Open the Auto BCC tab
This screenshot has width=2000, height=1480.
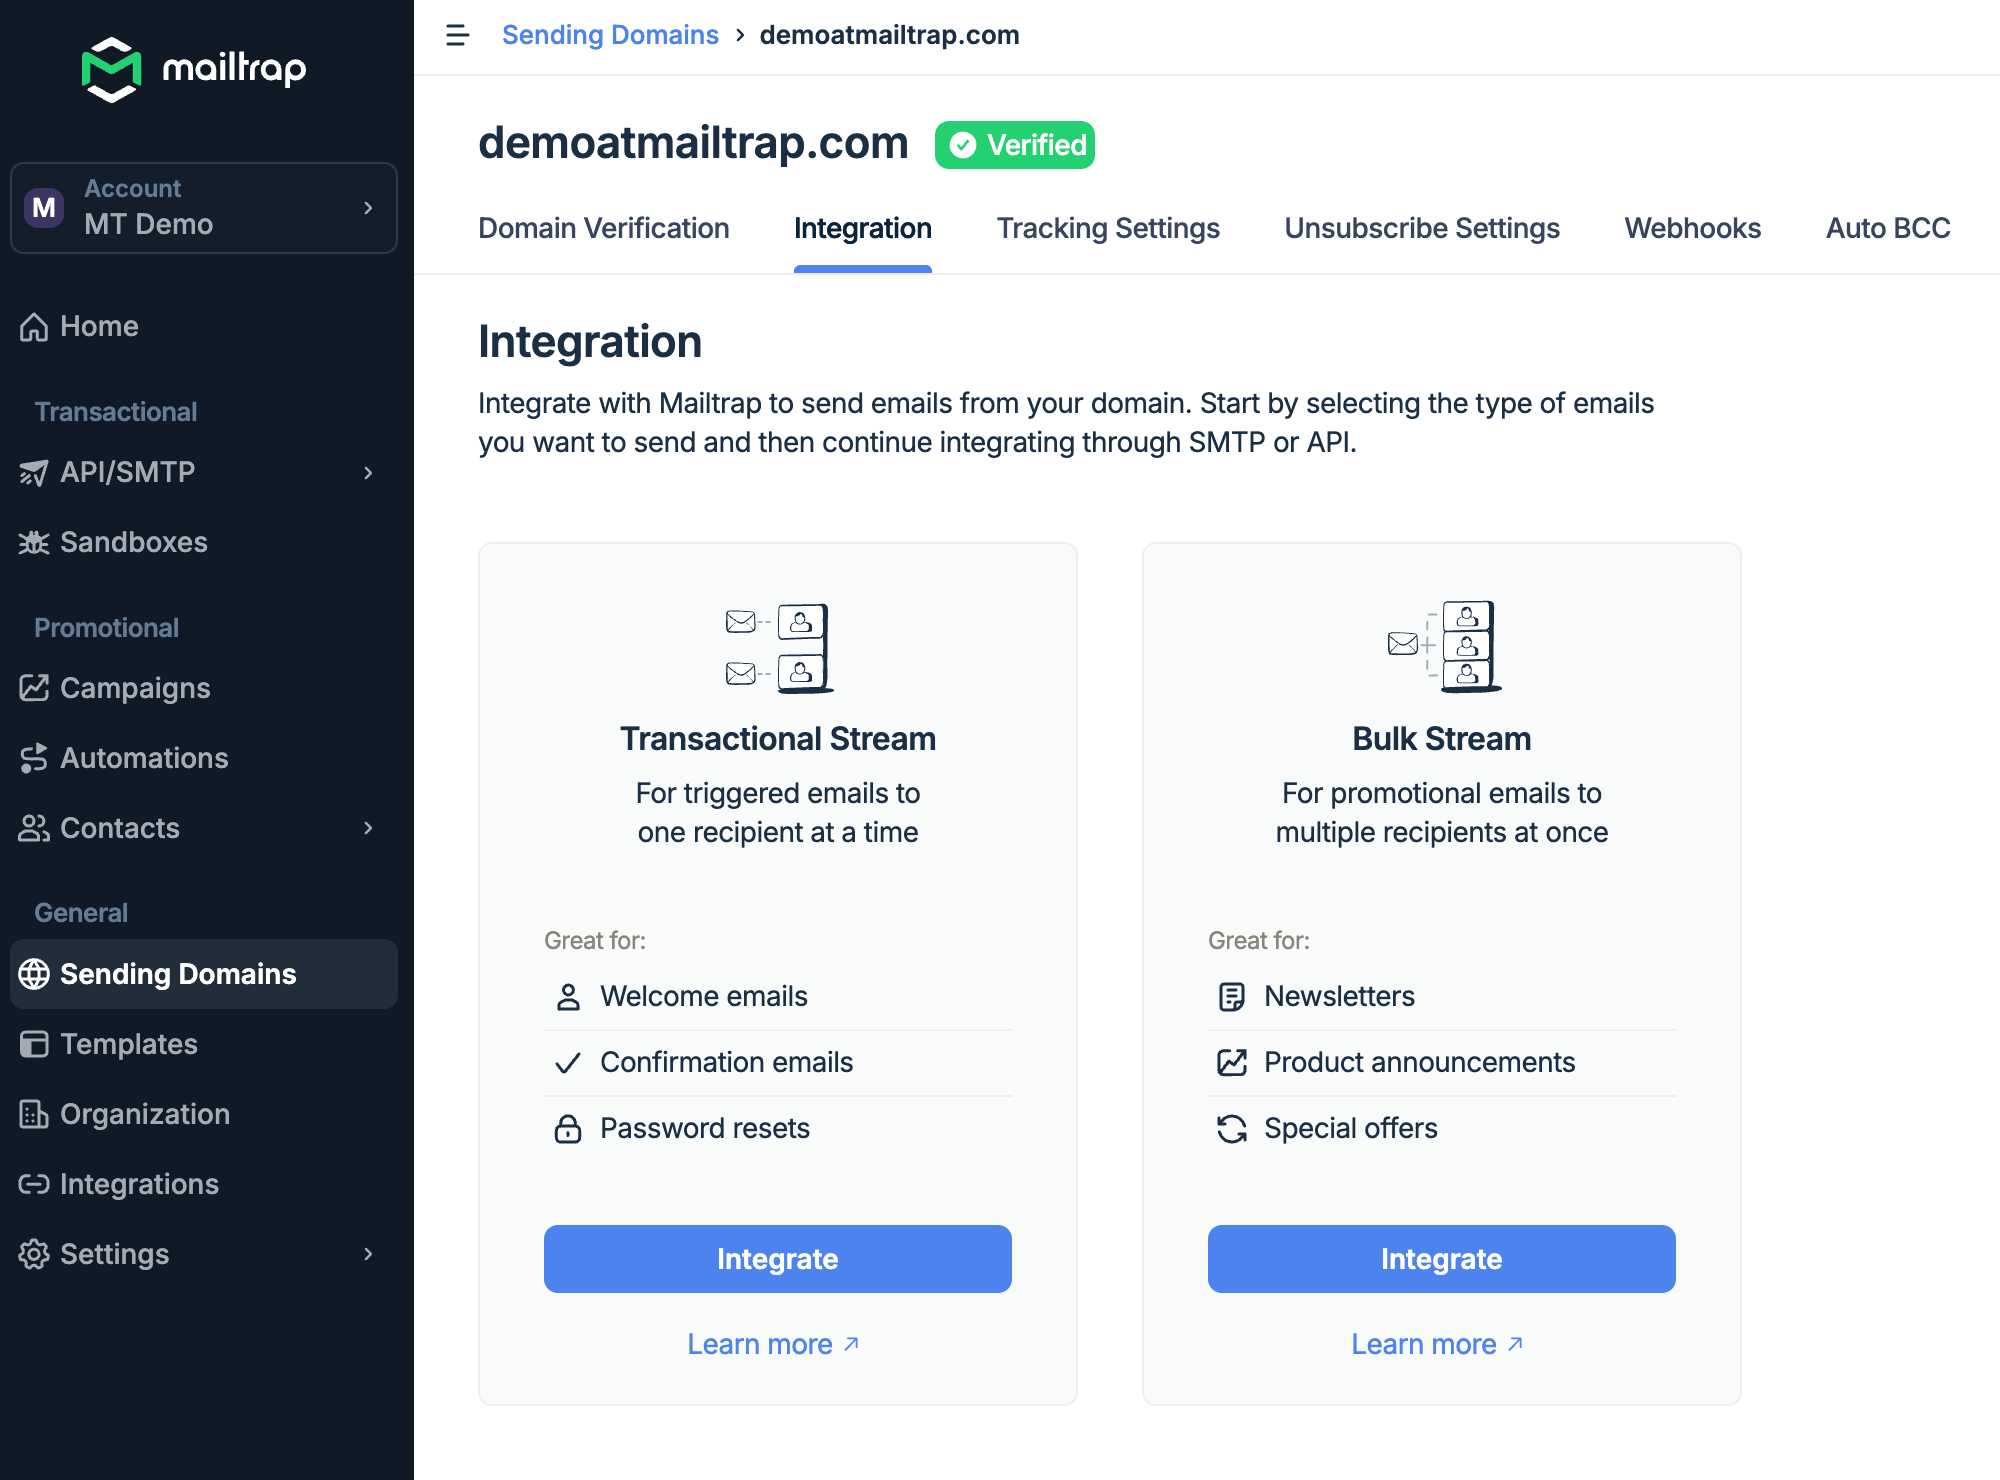pos(1888,229)
